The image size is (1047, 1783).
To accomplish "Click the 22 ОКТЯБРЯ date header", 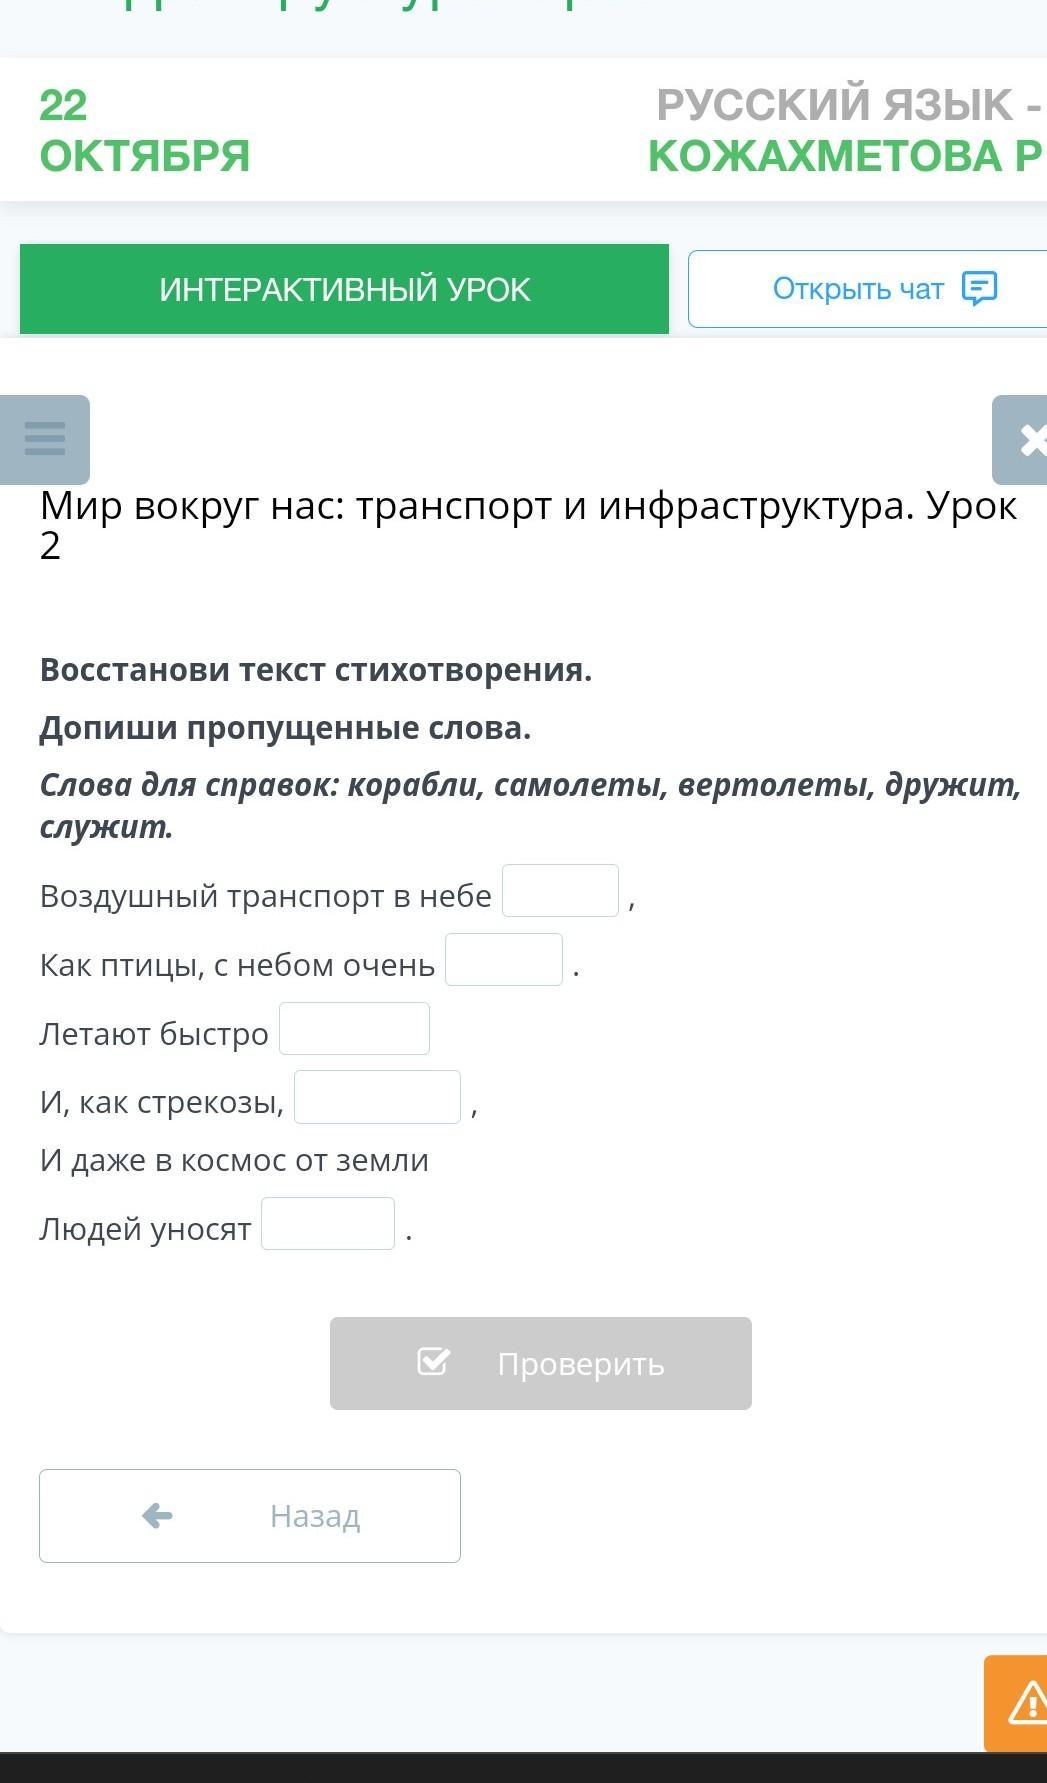I will coord(144,130).
